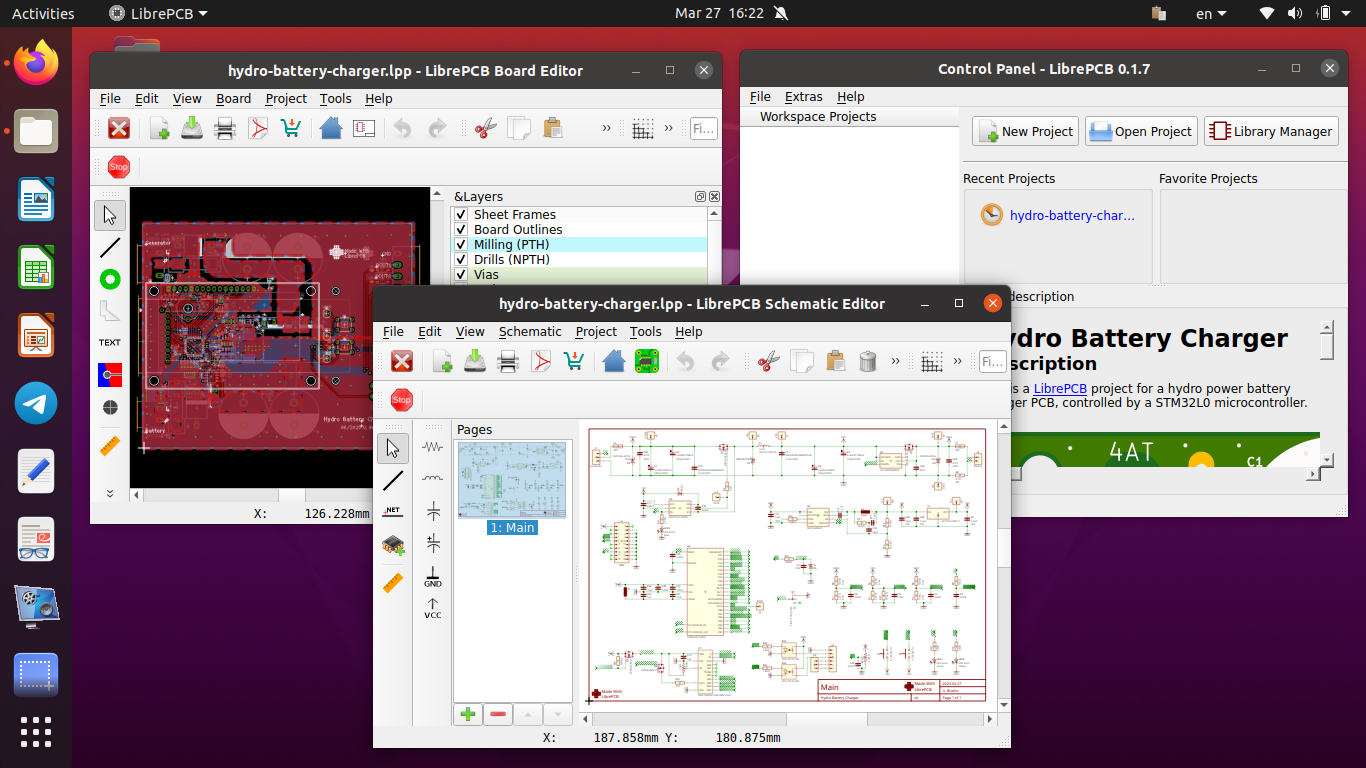The height and width of the screenshot is (768, 1366).
Task: Toggle the Drills (NPTH) layer checkbox
Action: pyautogui.click(x=461, y=260)
